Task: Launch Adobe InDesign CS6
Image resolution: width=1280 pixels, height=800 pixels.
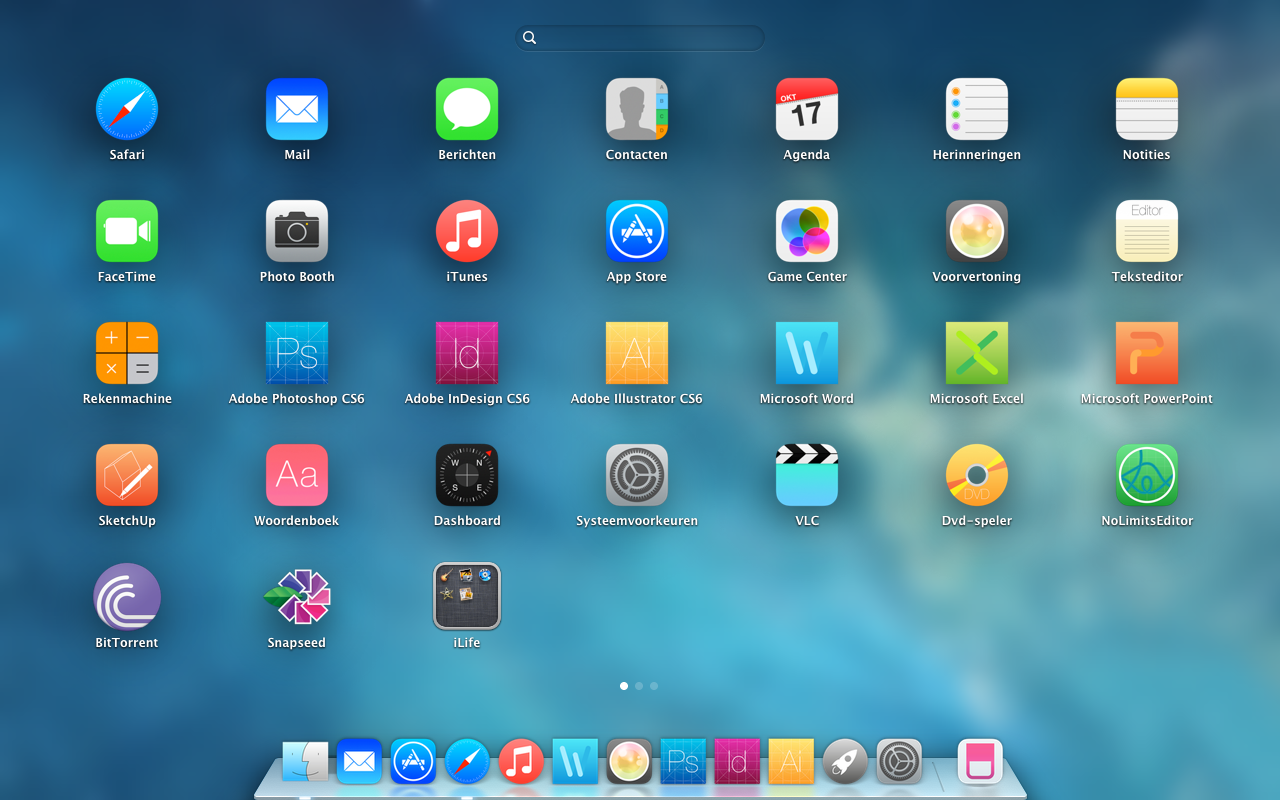Action: [x=466, y=353]
